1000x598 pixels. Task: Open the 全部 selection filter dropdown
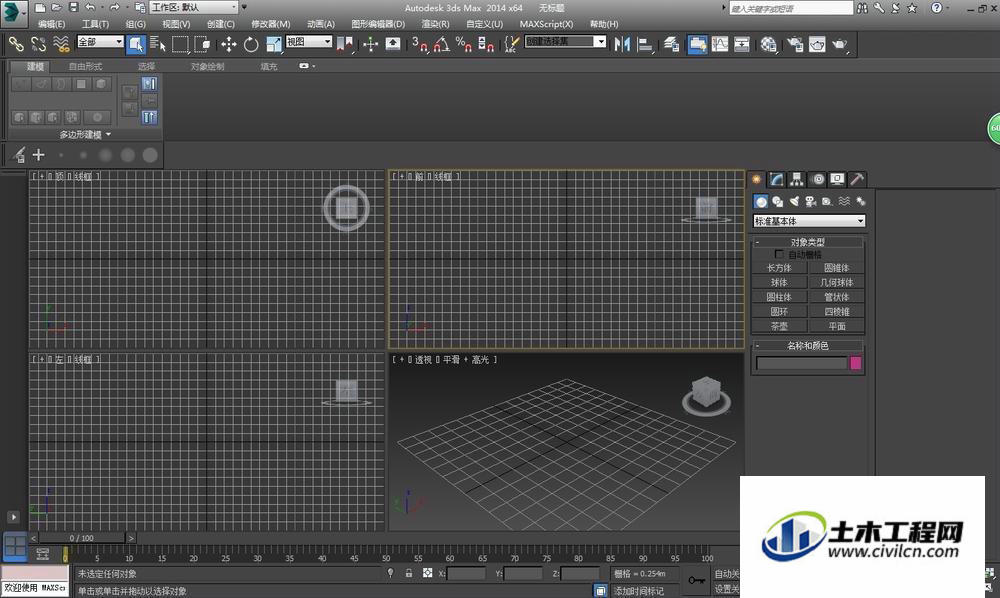tap(100, 41)
